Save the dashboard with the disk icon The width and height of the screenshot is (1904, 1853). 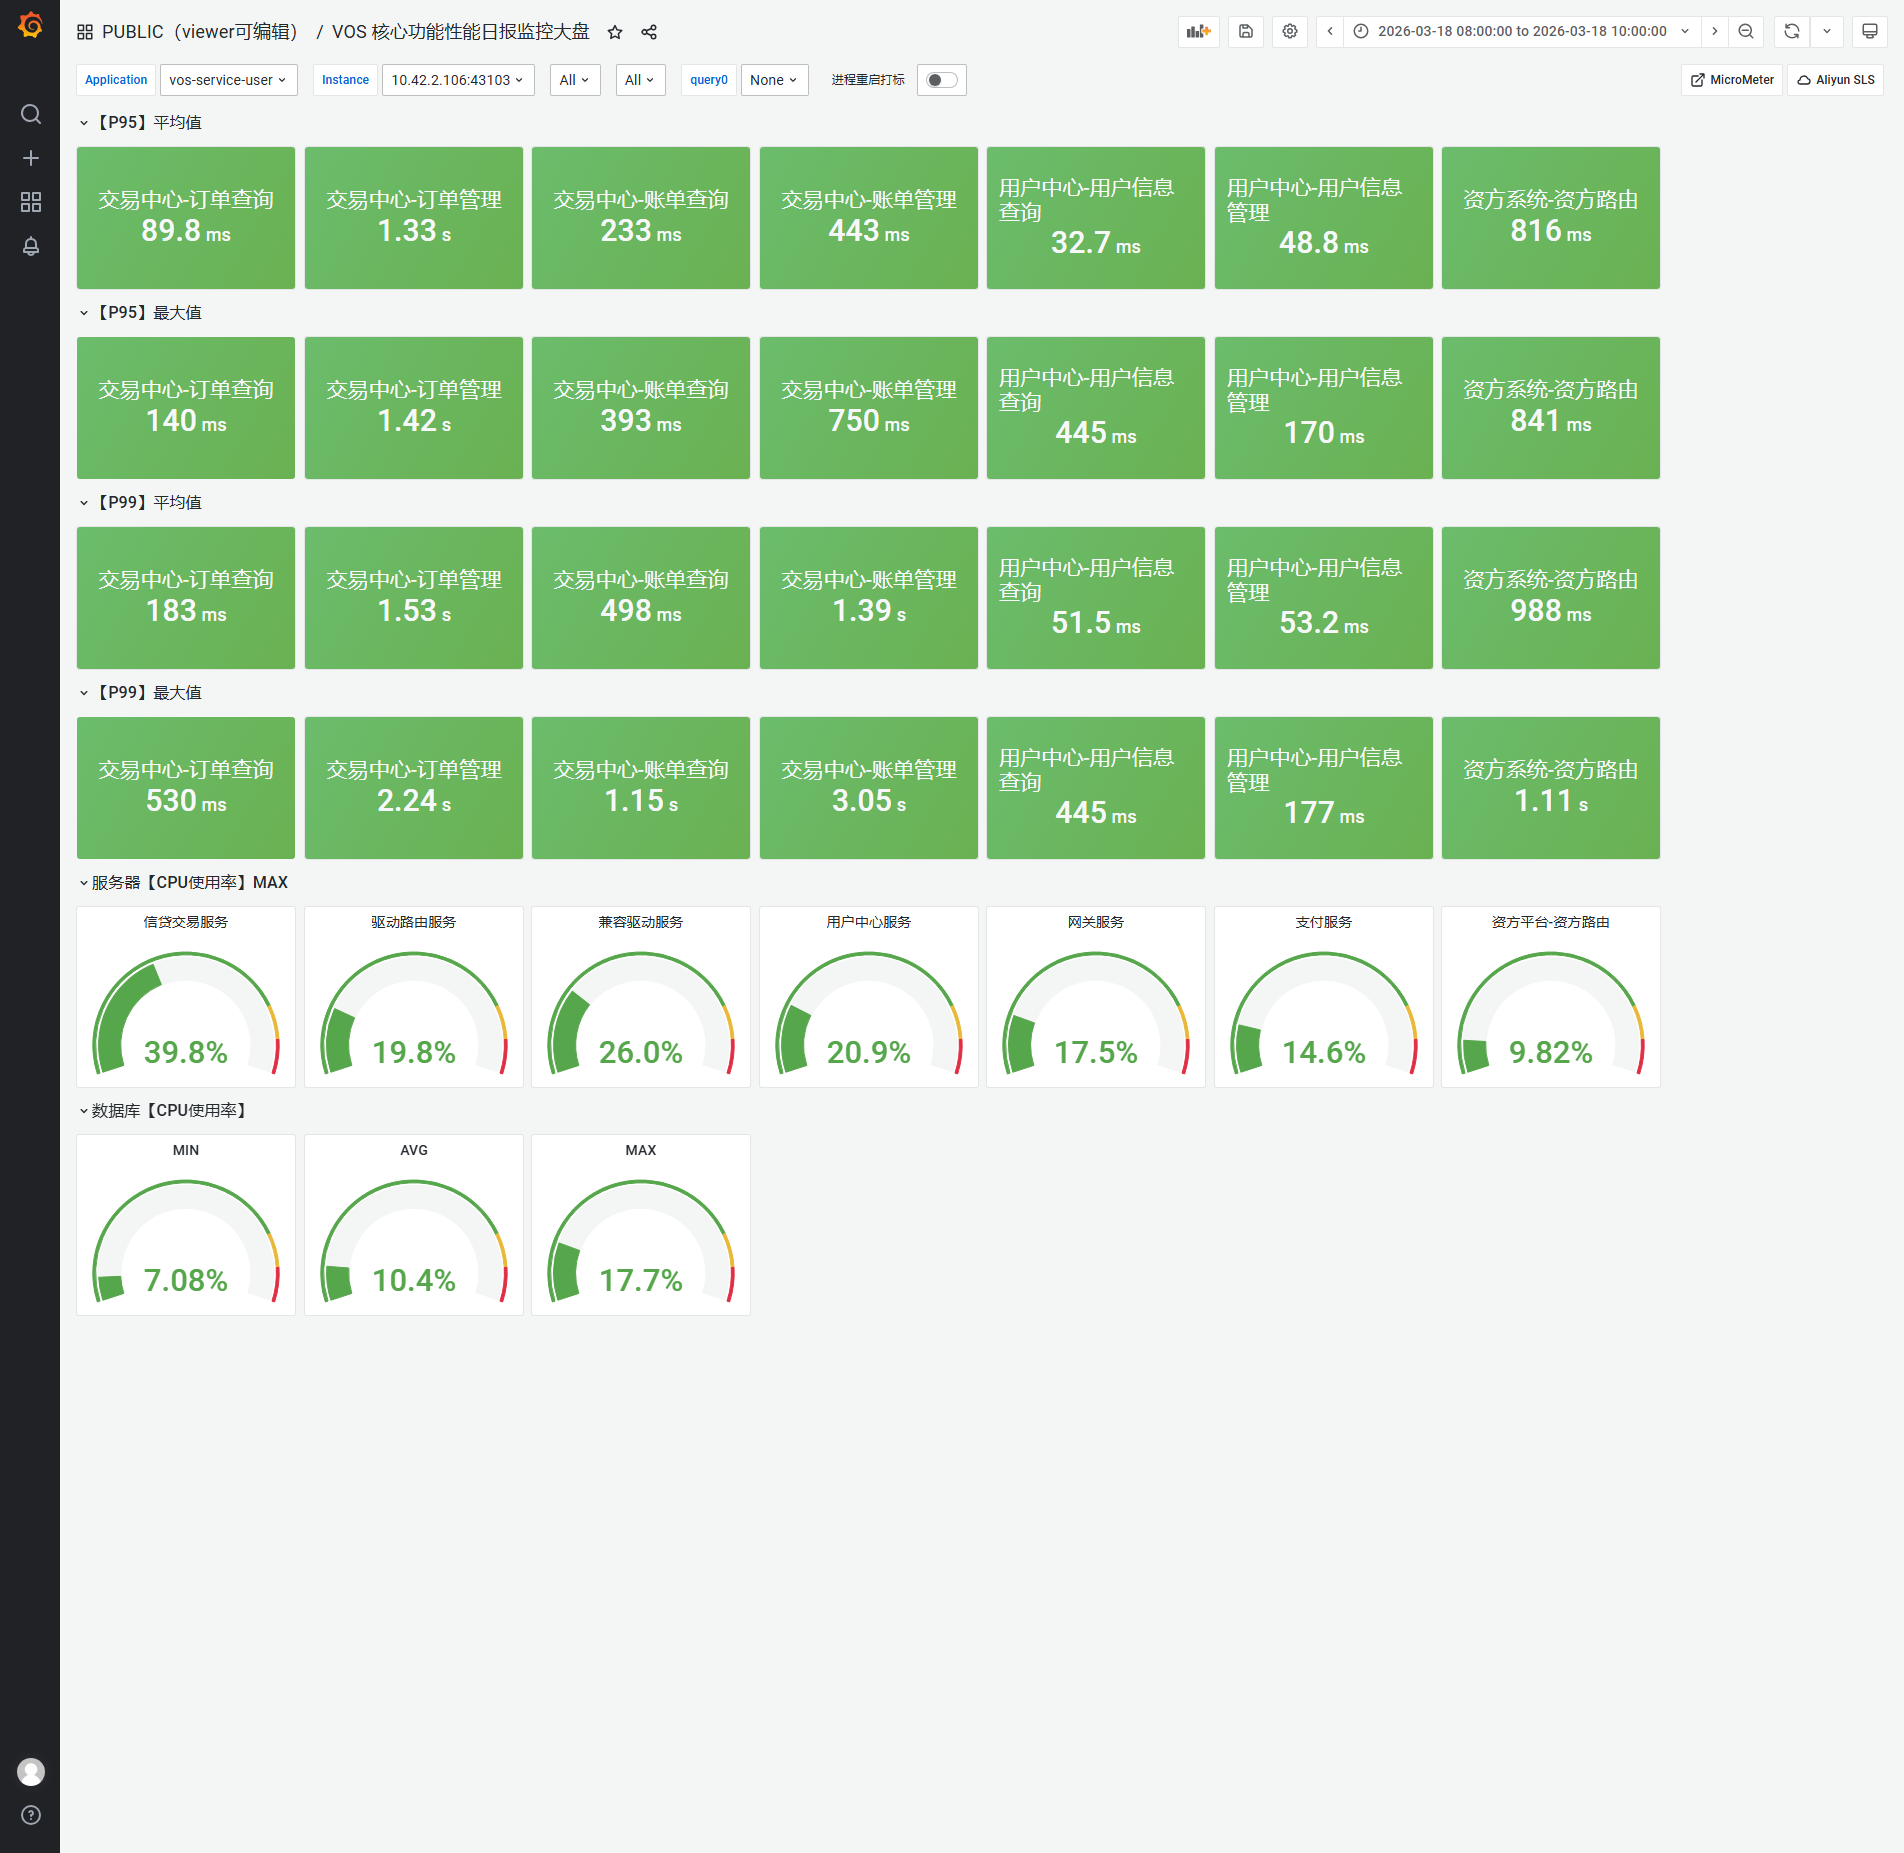coord(1246,31)
